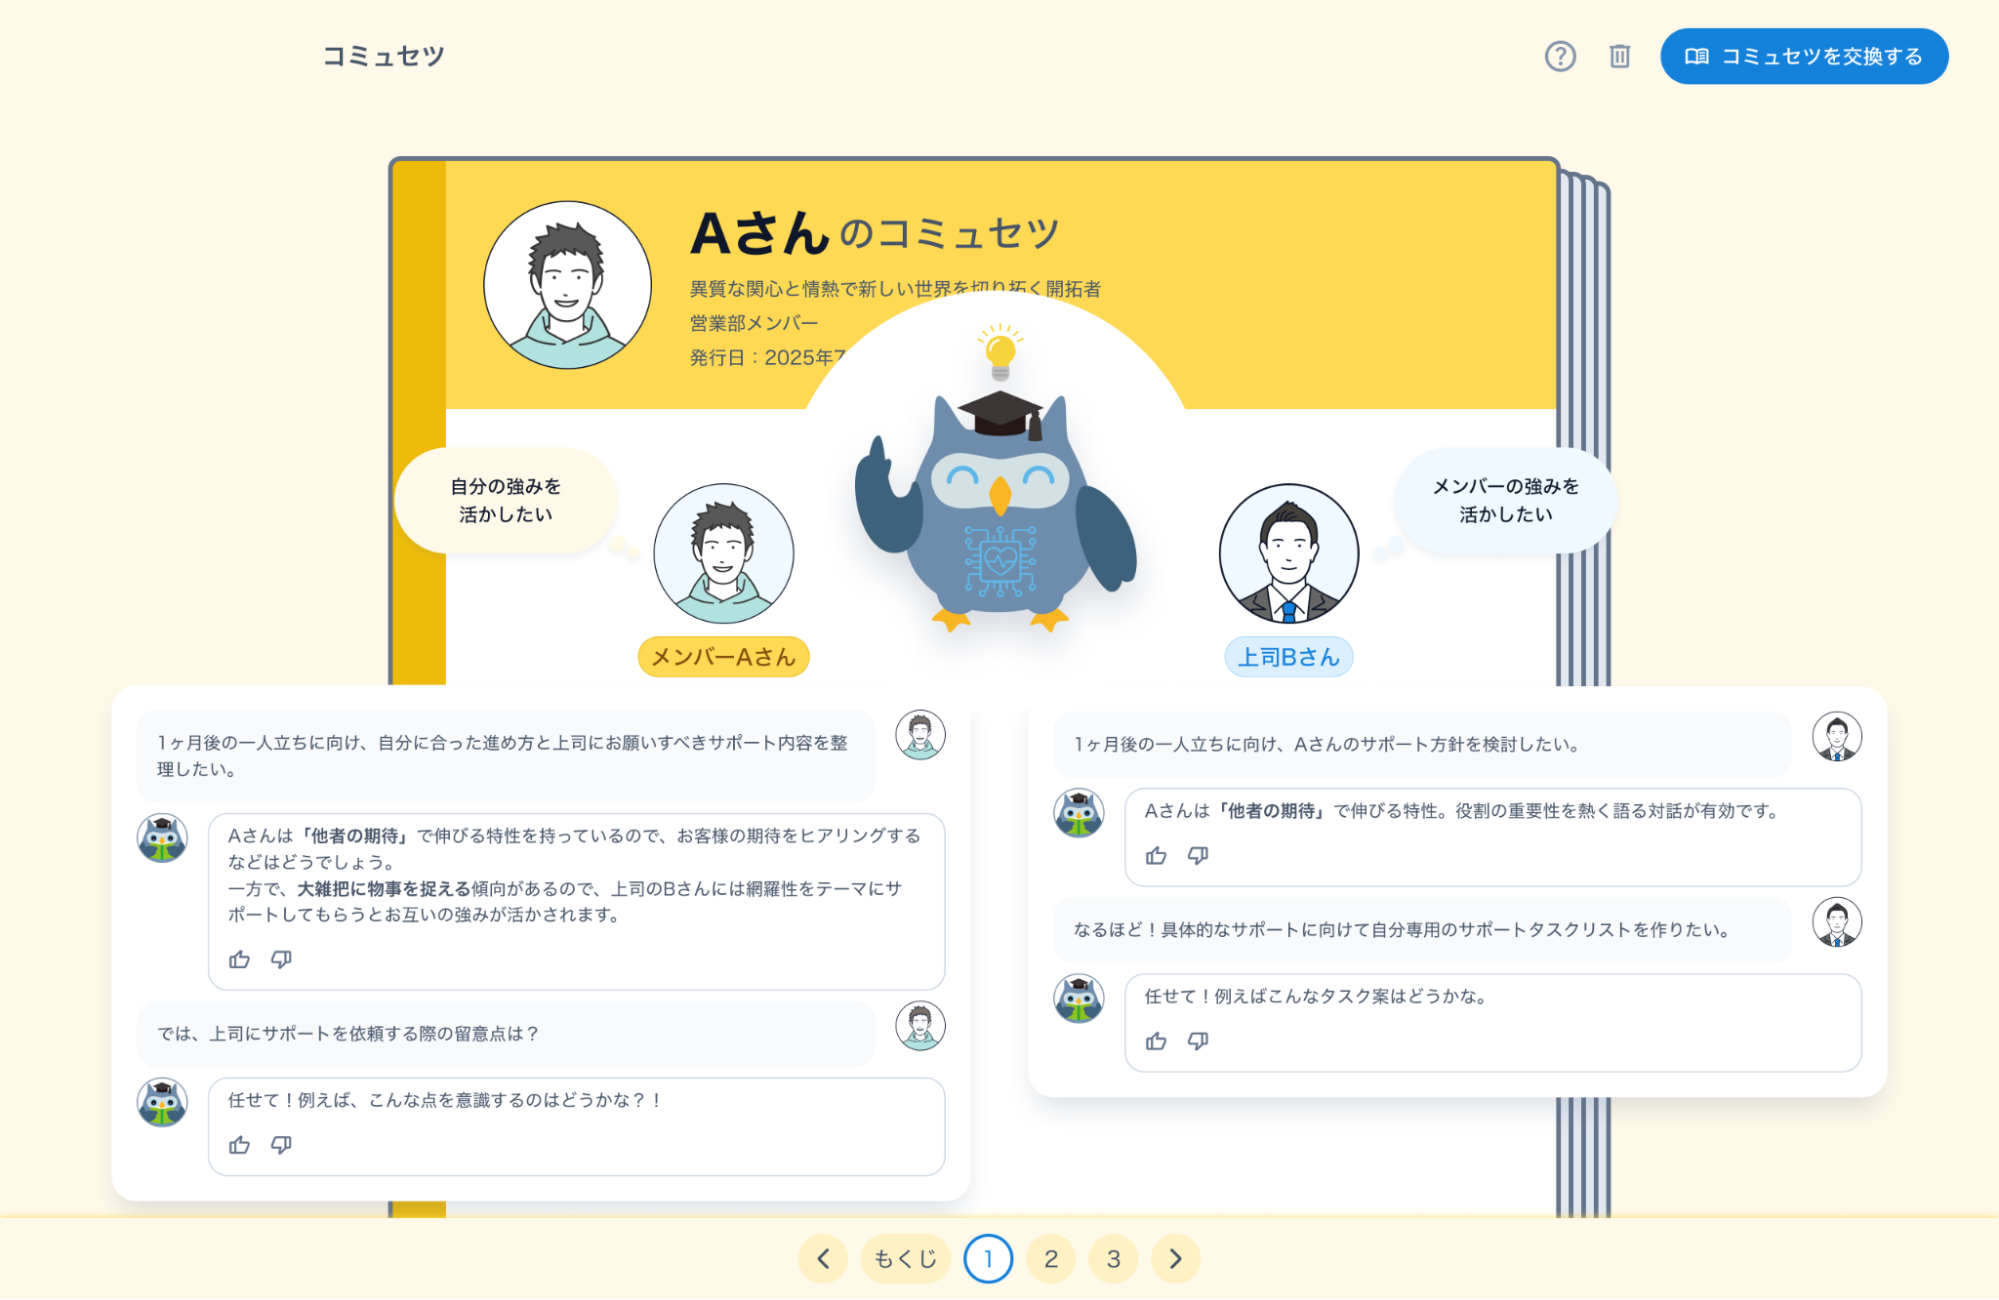Click the メンバーAさん label
1999x1300 pixels.
coord(723,657)
